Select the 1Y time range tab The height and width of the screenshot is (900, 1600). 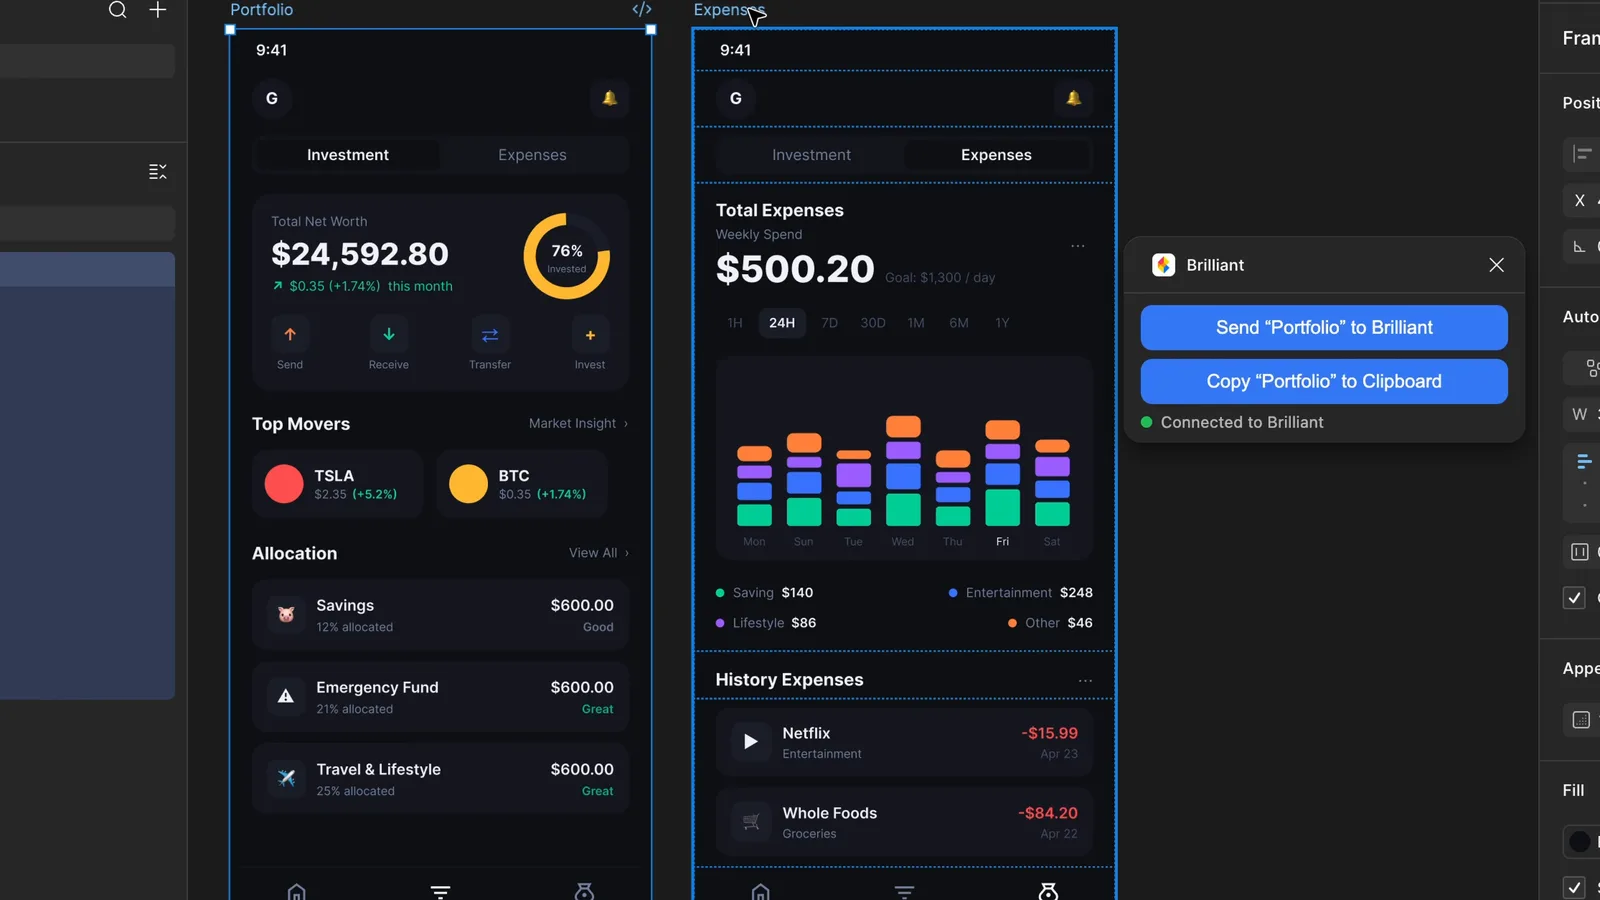1002,323
